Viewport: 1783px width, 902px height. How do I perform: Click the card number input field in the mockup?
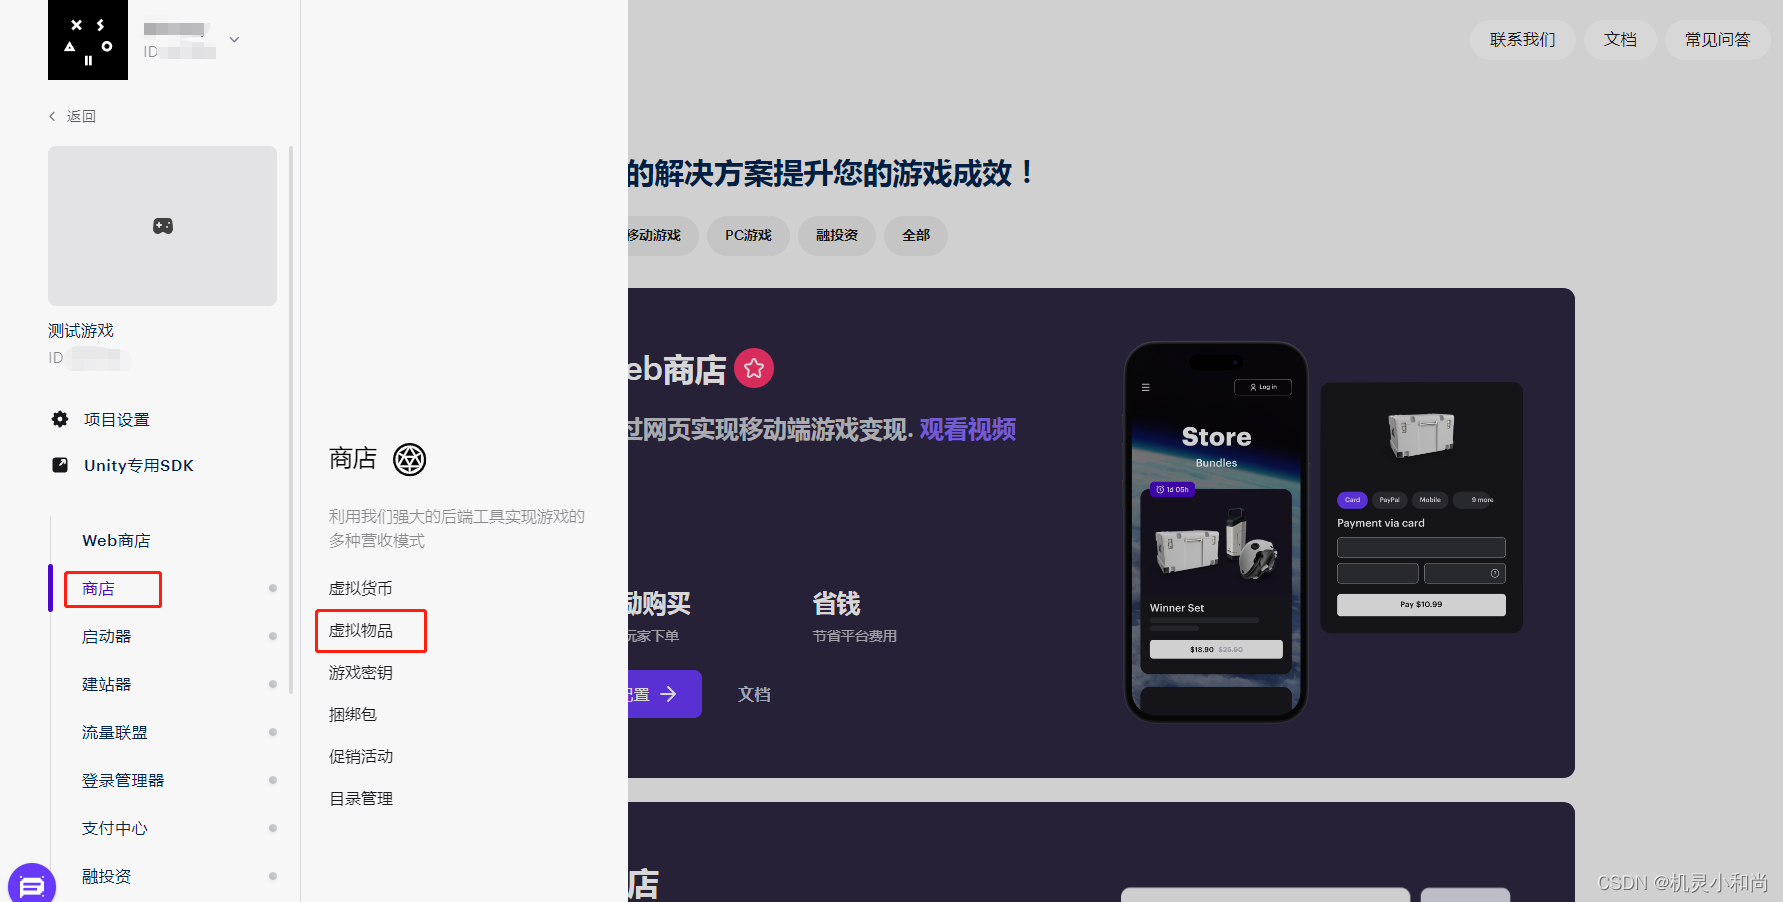tap(1421, 547)
